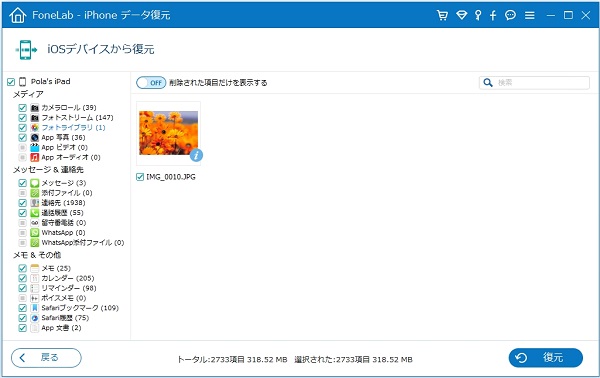Uncheck the メッセージ (3) checkbox
Image resolution: width=600 pixels, height=378 pixels.
(x=22, y=183)
